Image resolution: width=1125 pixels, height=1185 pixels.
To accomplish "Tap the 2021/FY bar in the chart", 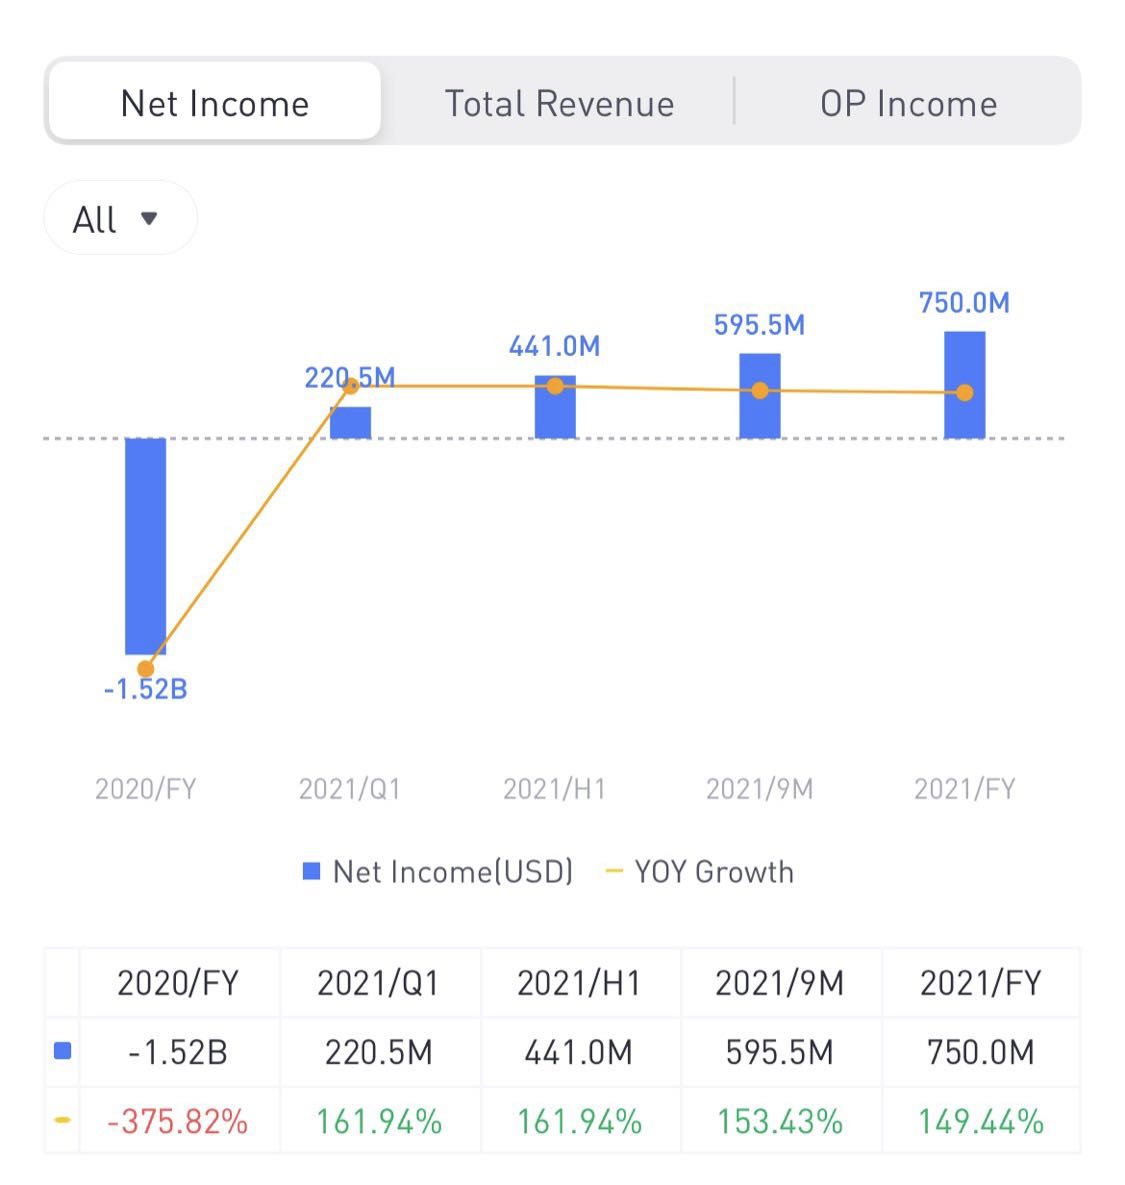I will coord(965,385).
